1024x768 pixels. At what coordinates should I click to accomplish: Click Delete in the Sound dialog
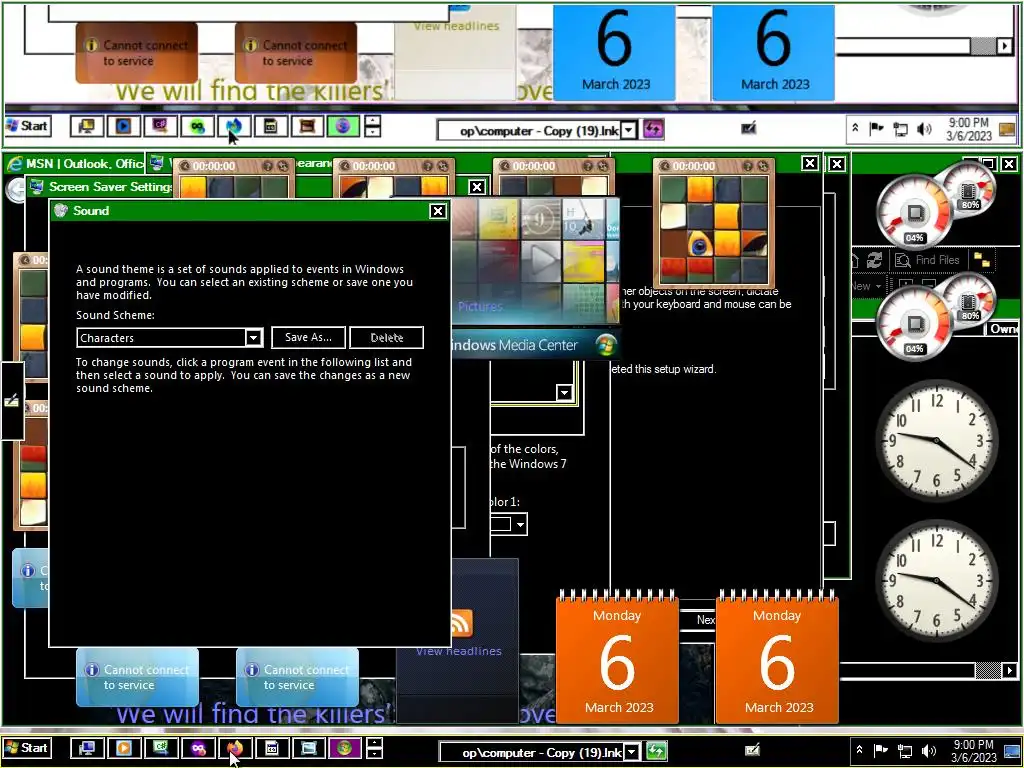click(x=387, y=338)
